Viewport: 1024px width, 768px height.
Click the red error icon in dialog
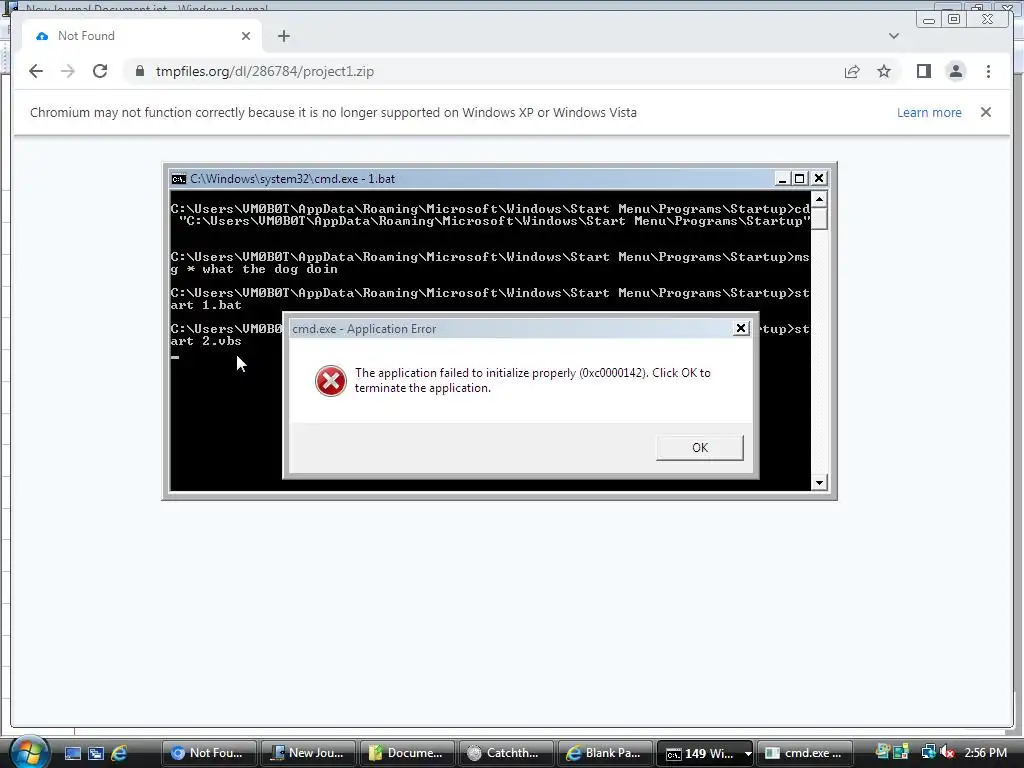click(331, 381)
